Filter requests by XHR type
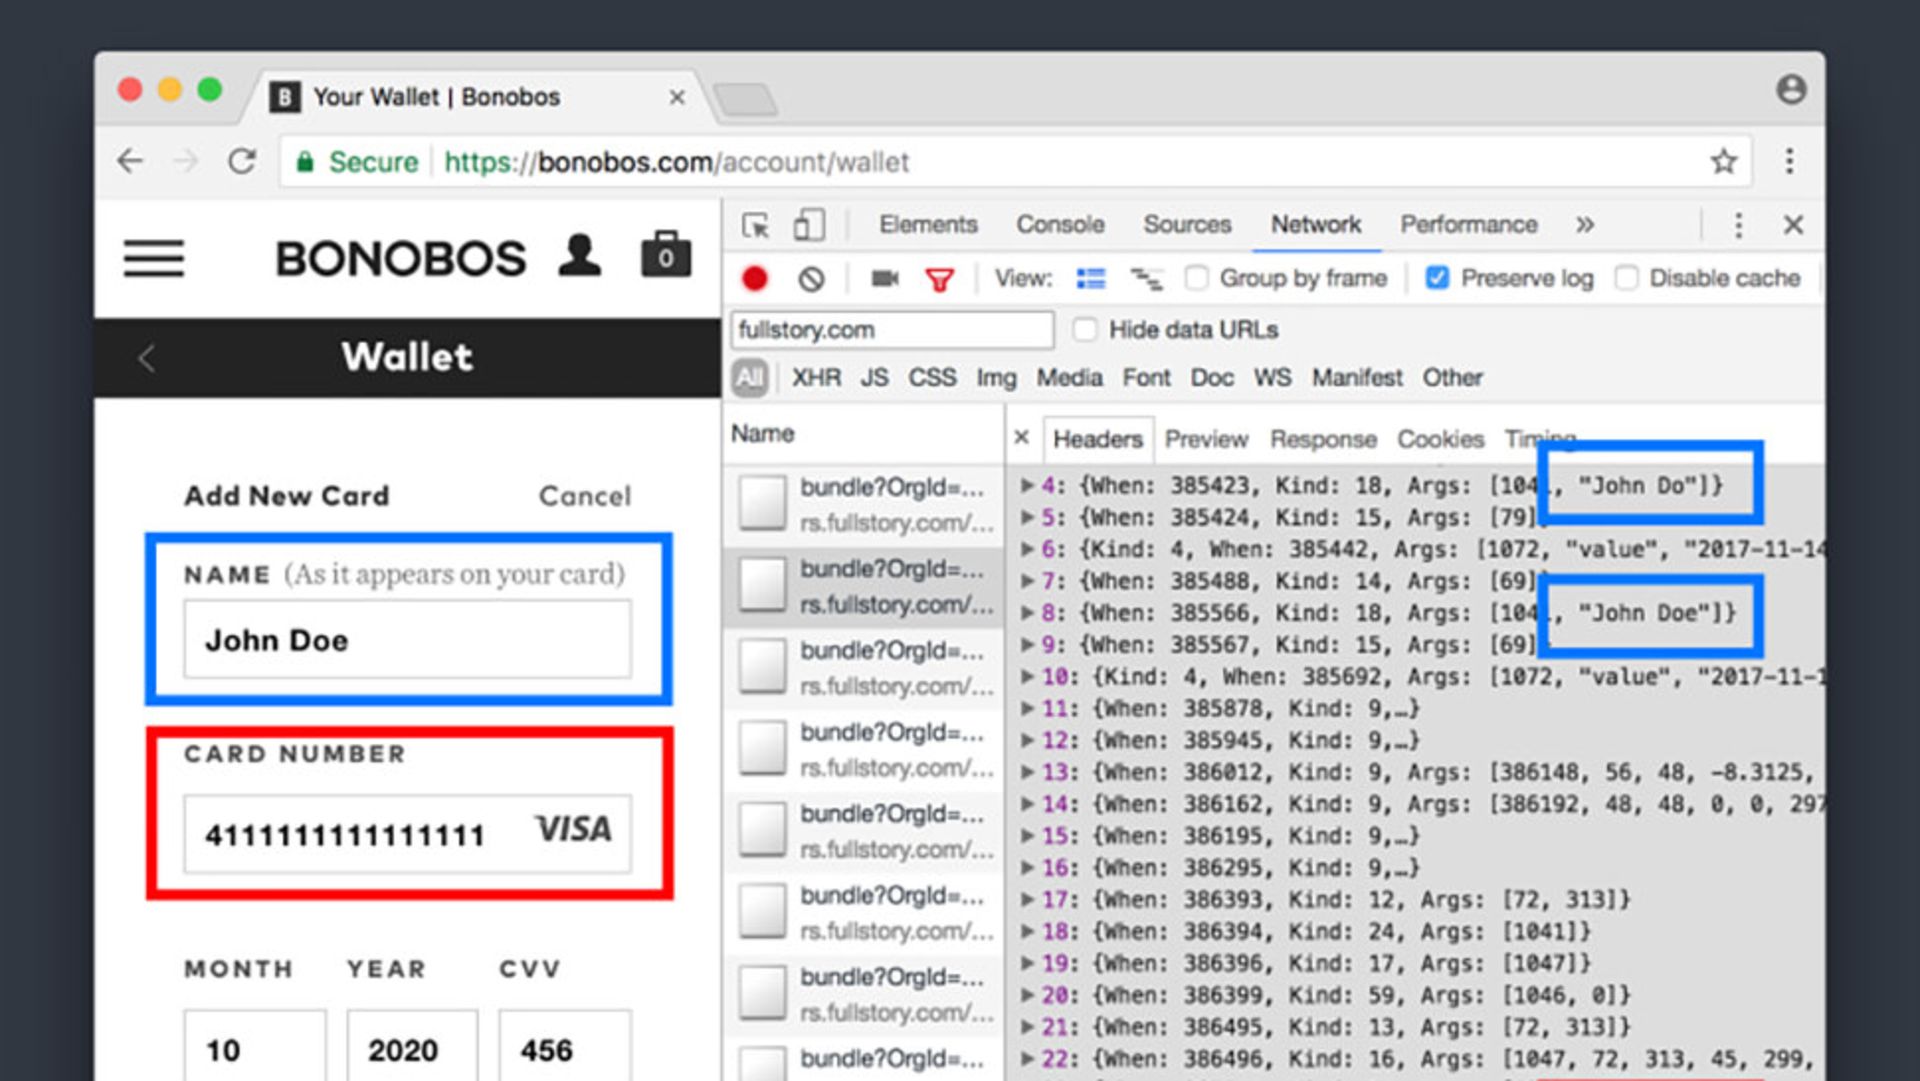 click(816, 378)
